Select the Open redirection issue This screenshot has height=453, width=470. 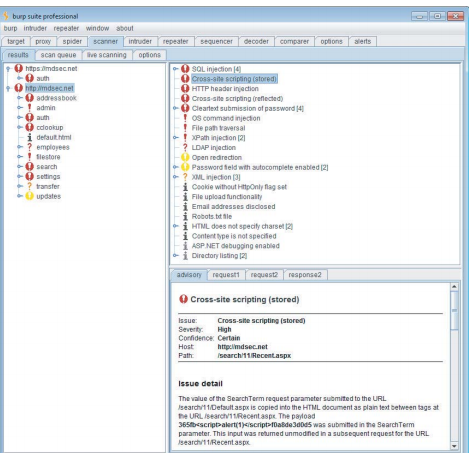click(x=217, y=157)
